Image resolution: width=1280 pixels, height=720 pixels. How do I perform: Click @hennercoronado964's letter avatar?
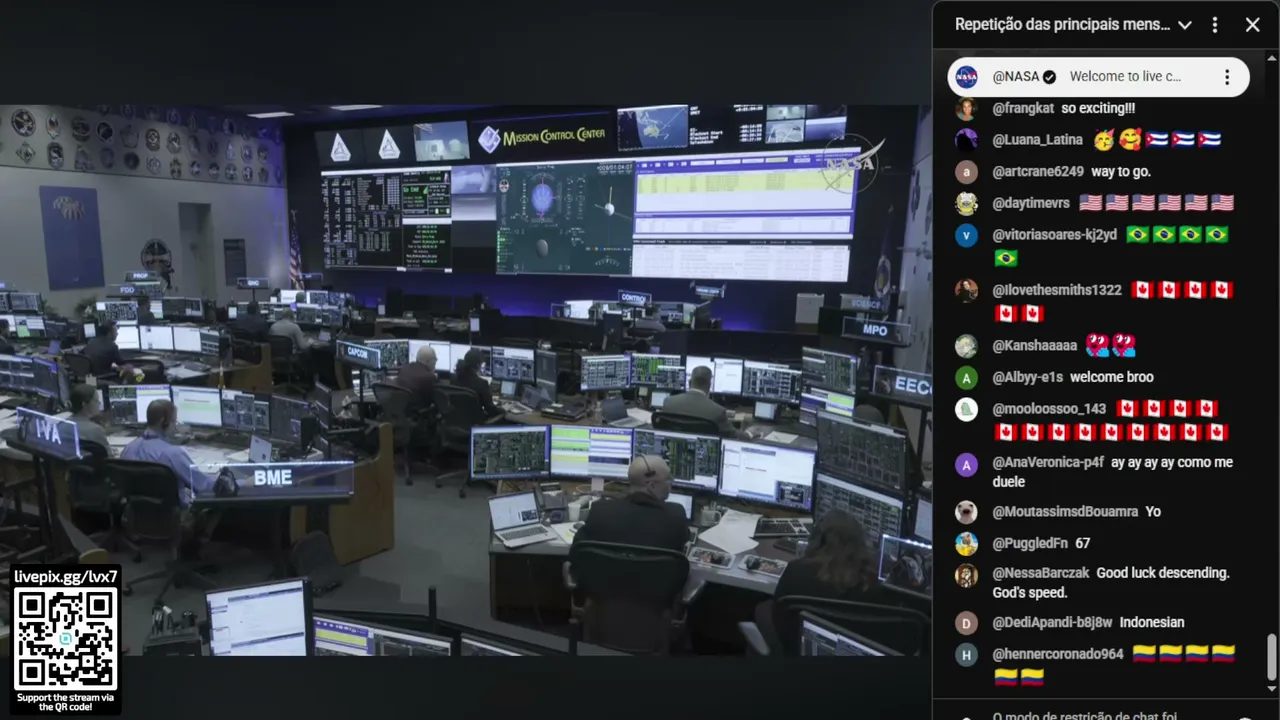[966, 655]
